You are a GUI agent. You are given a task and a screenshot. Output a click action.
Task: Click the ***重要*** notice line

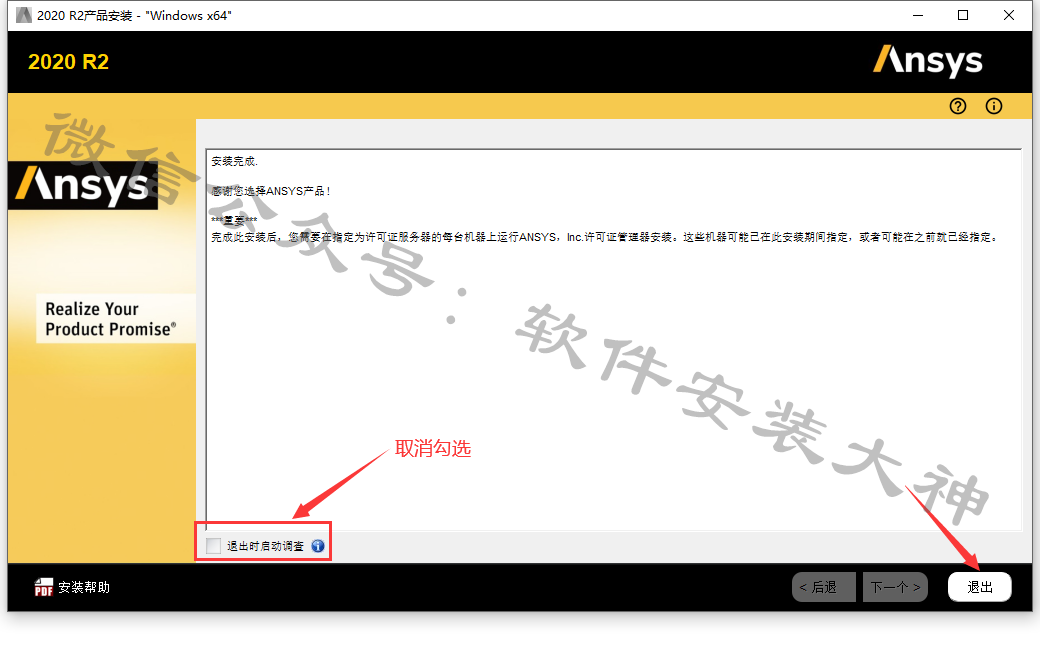[234, 221]
